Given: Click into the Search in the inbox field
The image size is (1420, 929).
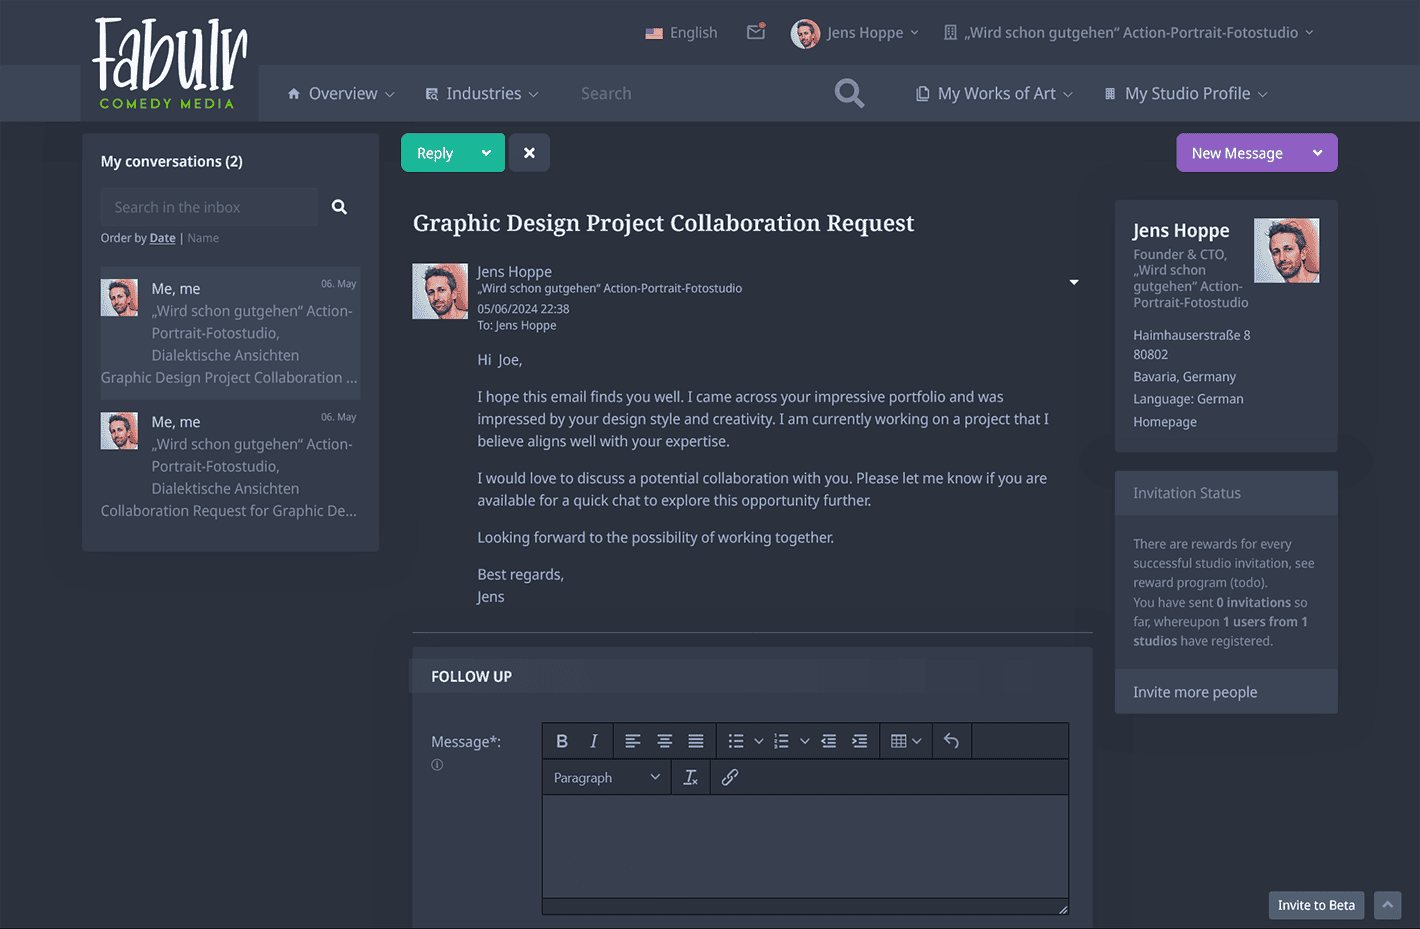Looking at the screenshot, I should (209, 207).
